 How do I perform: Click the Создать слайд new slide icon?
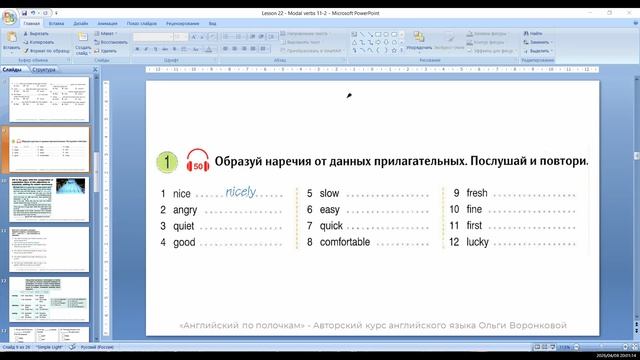[83, 38]
